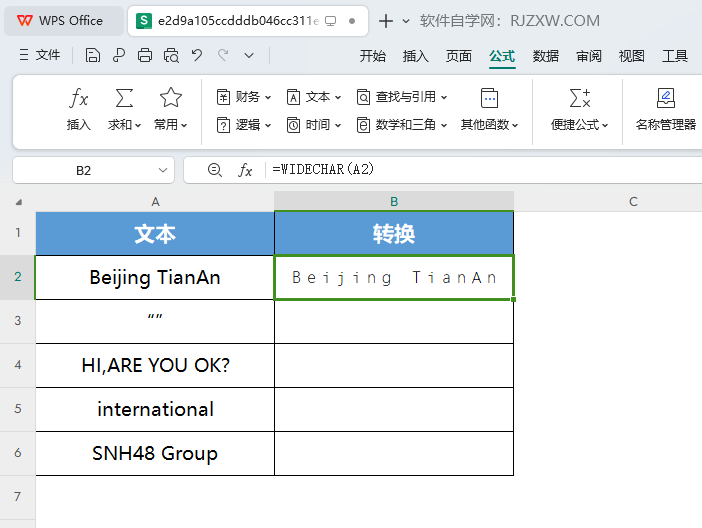702x528 pixels.
Task: Switch to the 页面 ribbon tab
Action: coord(459,56)
